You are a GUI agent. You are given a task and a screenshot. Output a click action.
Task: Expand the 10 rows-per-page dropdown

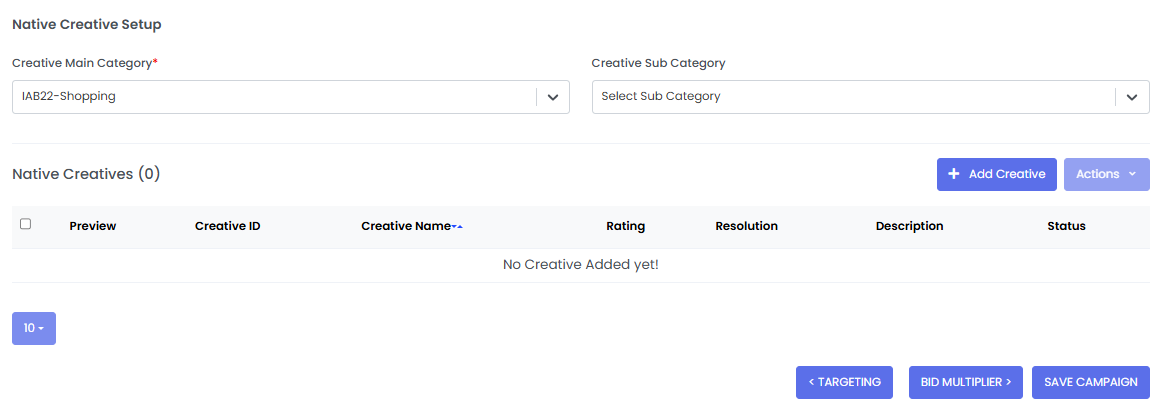[x=34, y=328]
